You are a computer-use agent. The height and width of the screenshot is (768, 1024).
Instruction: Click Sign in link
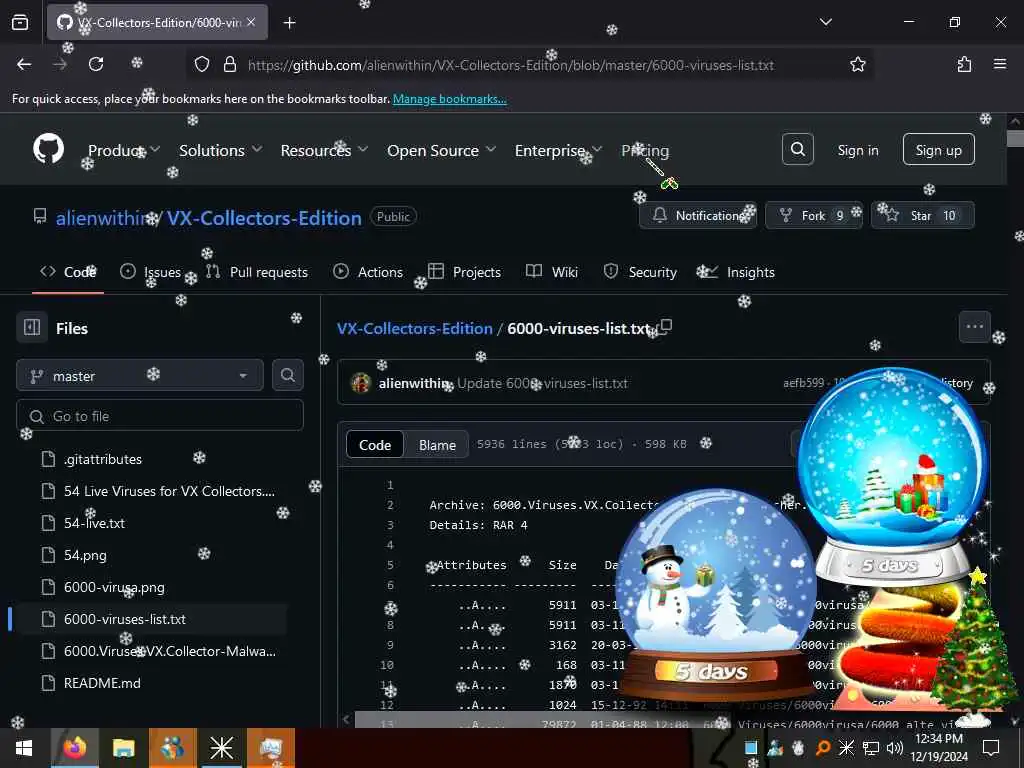tap(857, 150)
